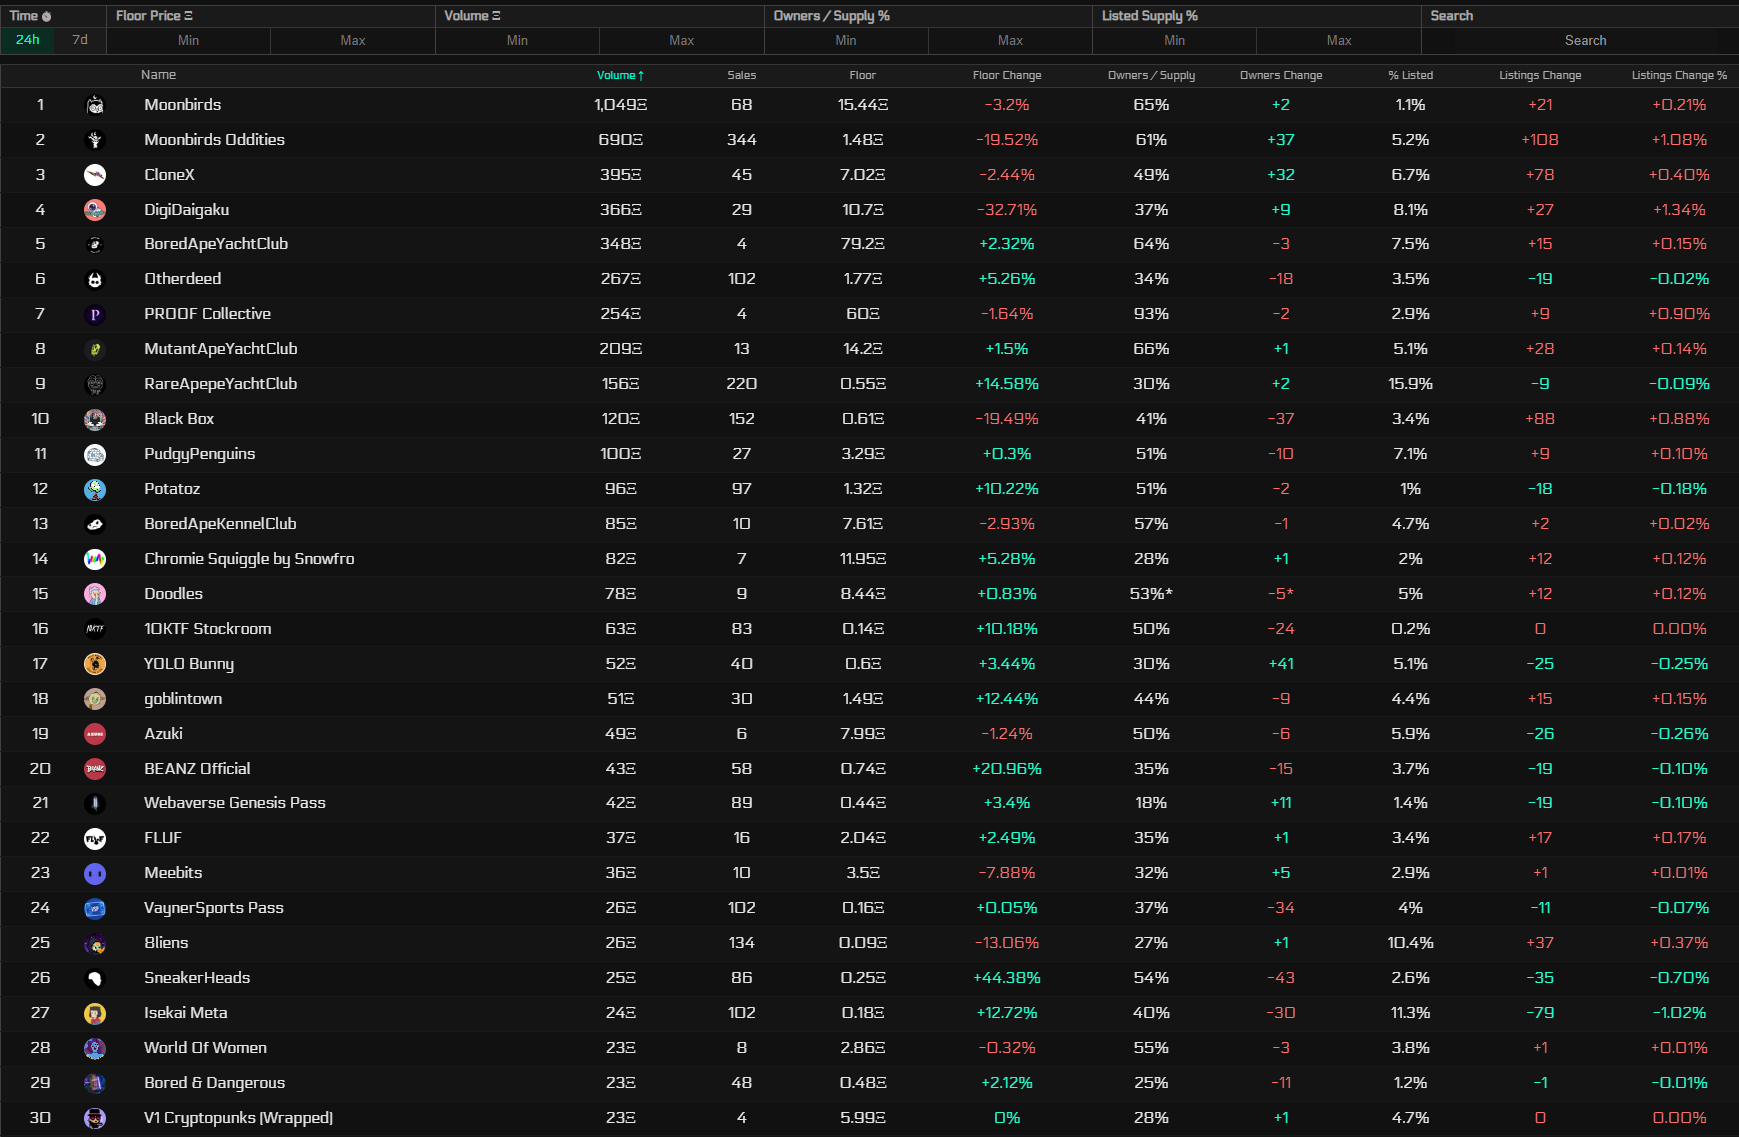This screenshot has width=1739, height=1137.
Task: Open the World Of Women collection
Action: click(206, 1048)
